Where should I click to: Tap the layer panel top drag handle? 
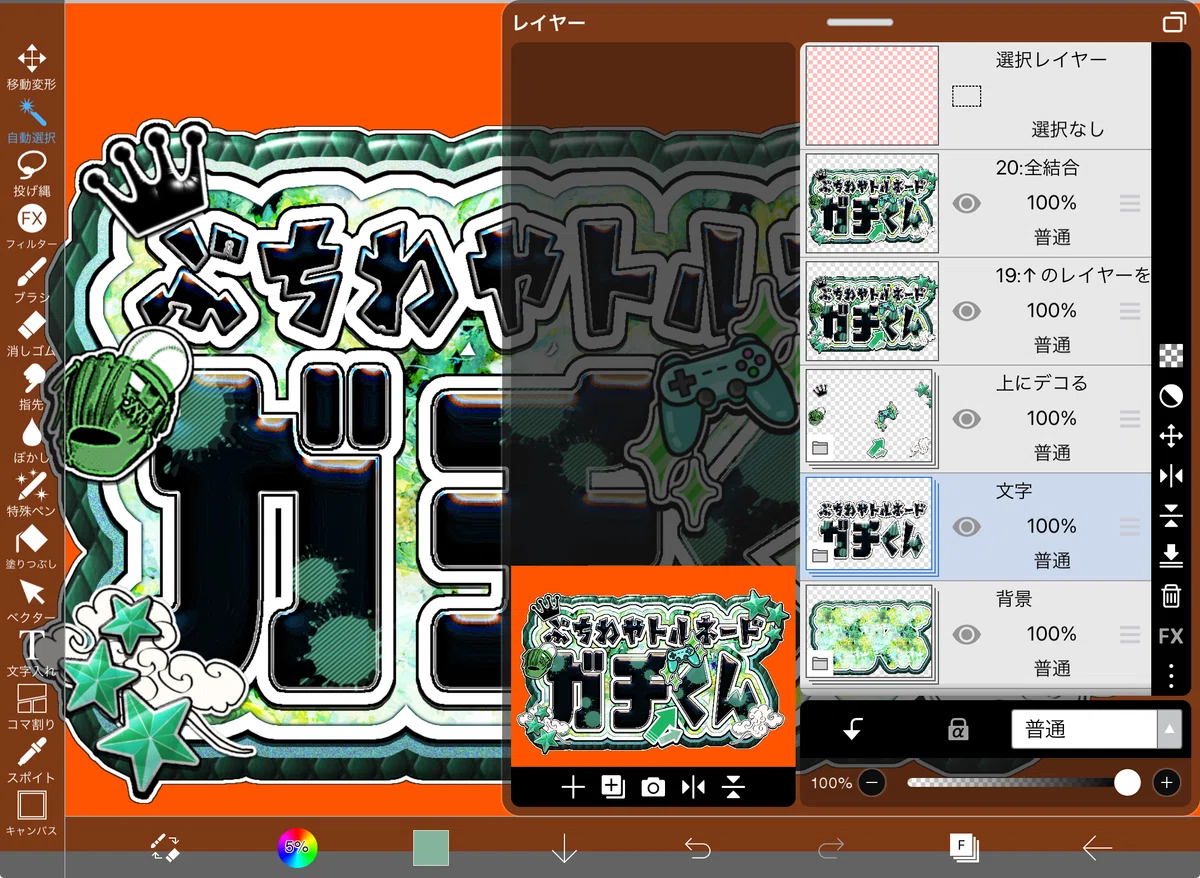pyautogui.click(x=859, y=21)
